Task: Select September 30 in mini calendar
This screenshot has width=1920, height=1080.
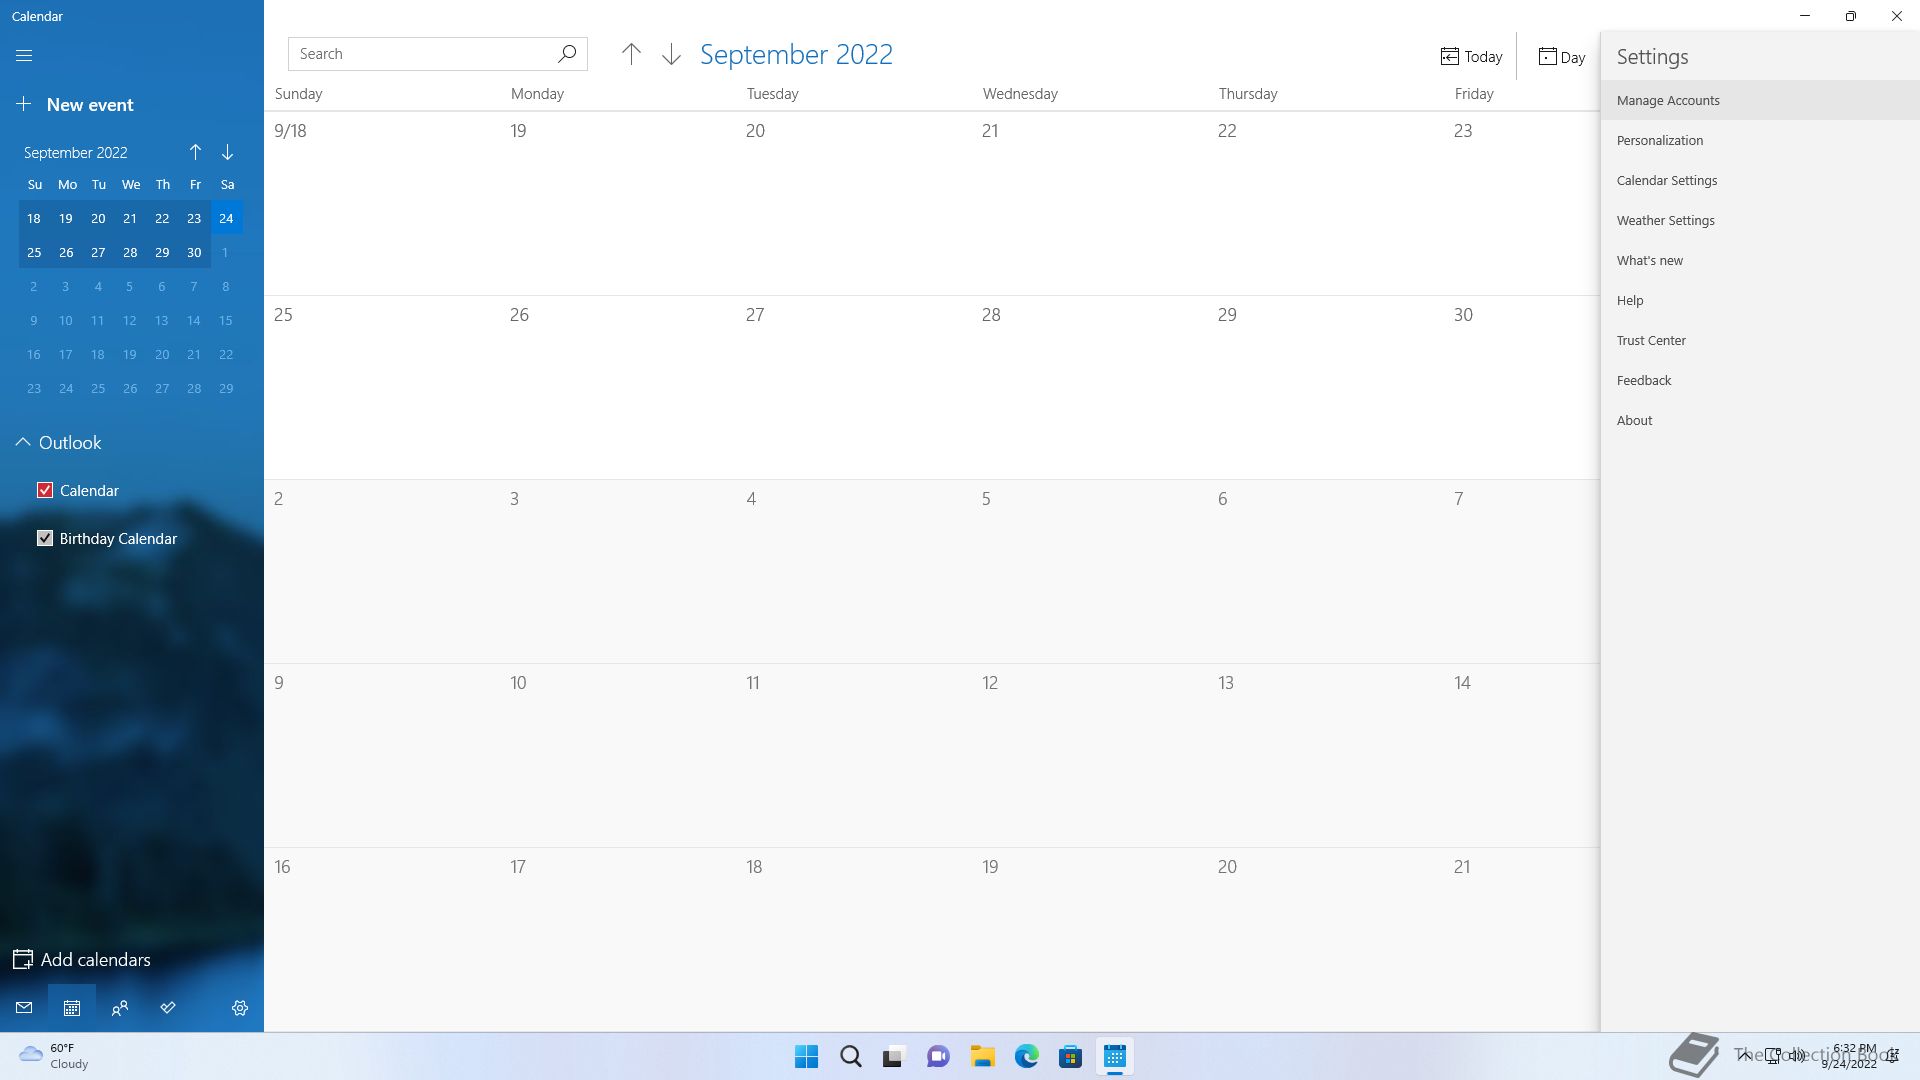Action: coord(194,252)
